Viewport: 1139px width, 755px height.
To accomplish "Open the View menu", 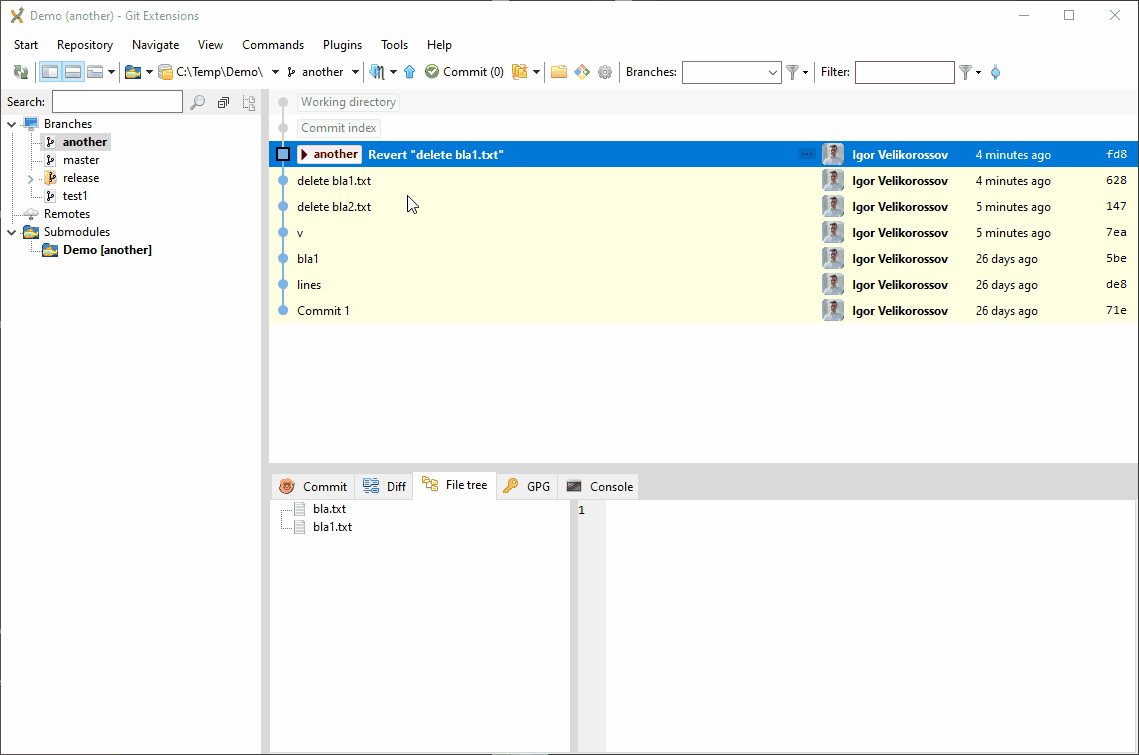I will pos(210,45).
